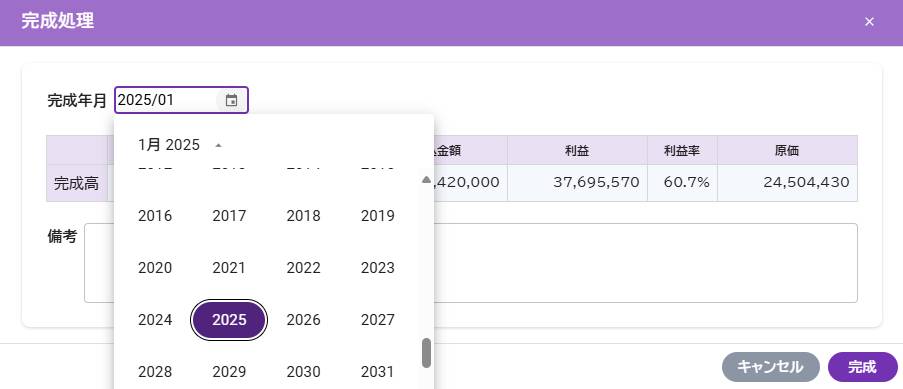
Task: Click the scroll up arrow in year list
Action: click(x=426, y=180)
